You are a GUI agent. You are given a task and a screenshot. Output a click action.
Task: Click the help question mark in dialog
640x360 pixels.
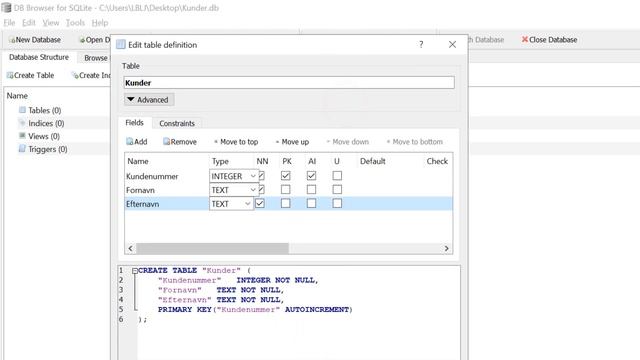click(421, 44)
